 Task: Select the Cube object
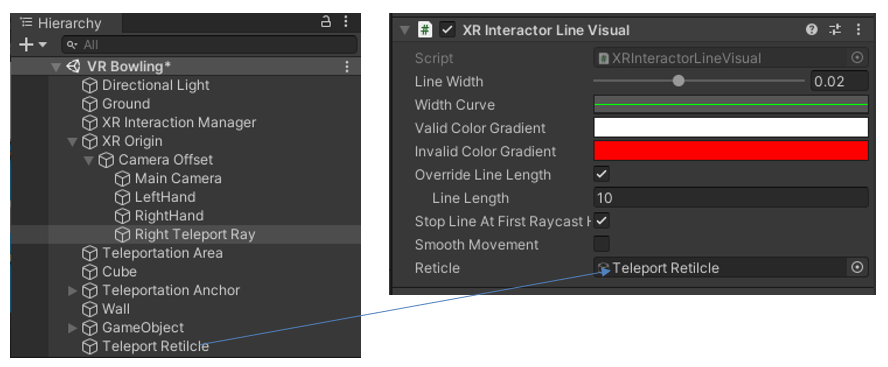[x=119, y=272]
